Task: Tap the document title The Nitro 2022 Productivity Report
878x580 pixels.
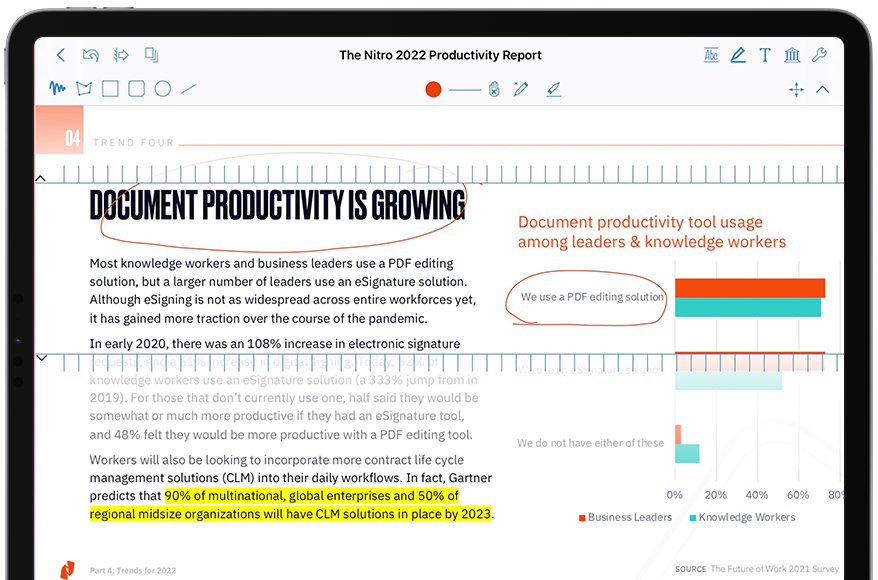Action: click(440, 55)
